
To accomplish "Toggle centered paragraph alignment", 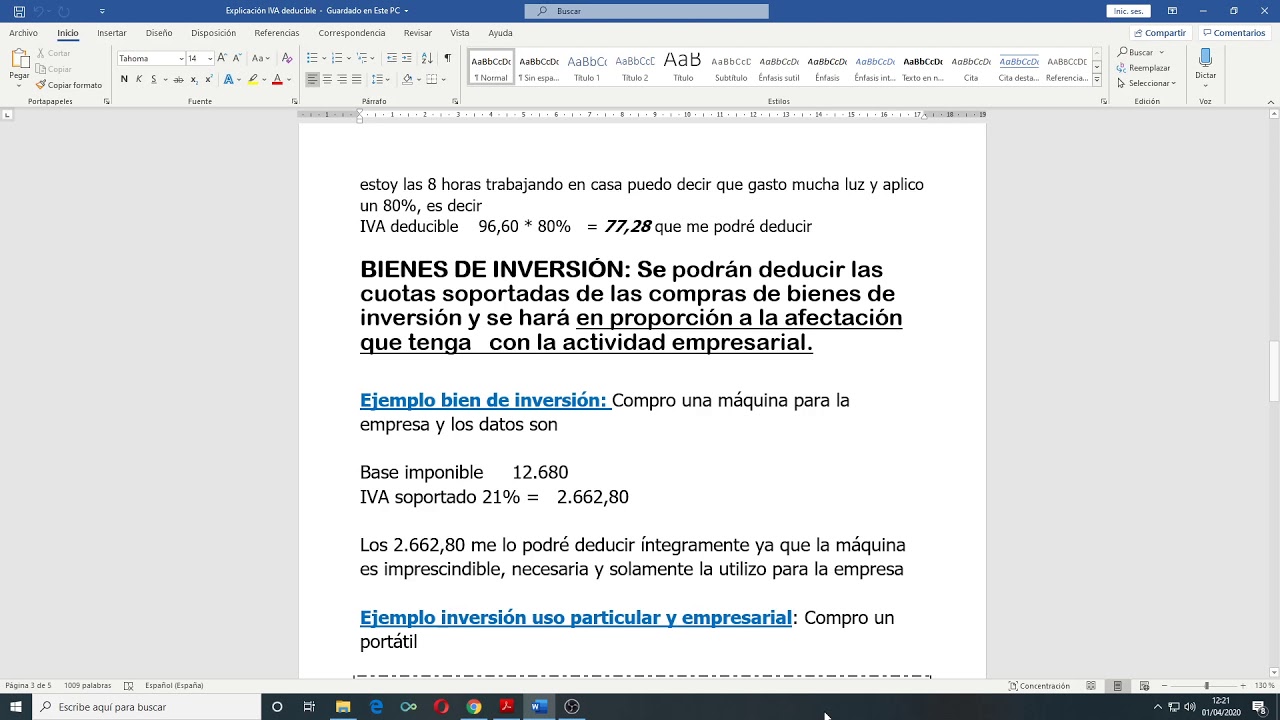I will pyautogui.click(x=327, y=79).
